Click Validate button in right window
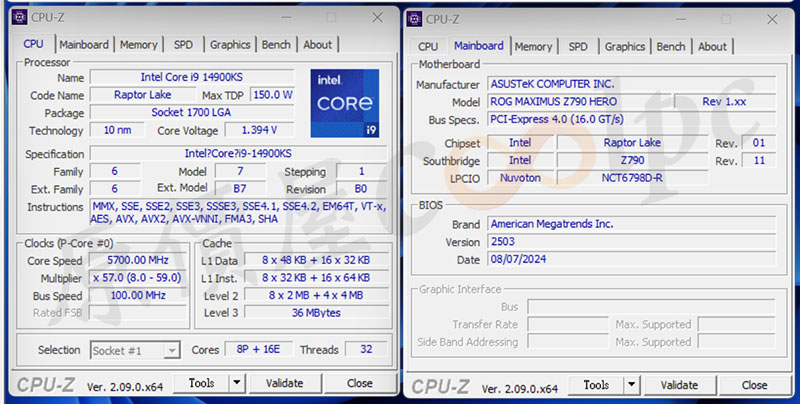 tap(679, 385)
